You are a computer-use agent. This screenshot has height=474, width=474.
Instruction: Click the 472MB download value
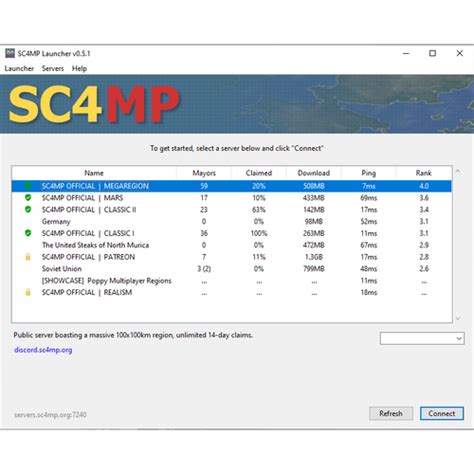pyautogui.click(x=314, y=245)
